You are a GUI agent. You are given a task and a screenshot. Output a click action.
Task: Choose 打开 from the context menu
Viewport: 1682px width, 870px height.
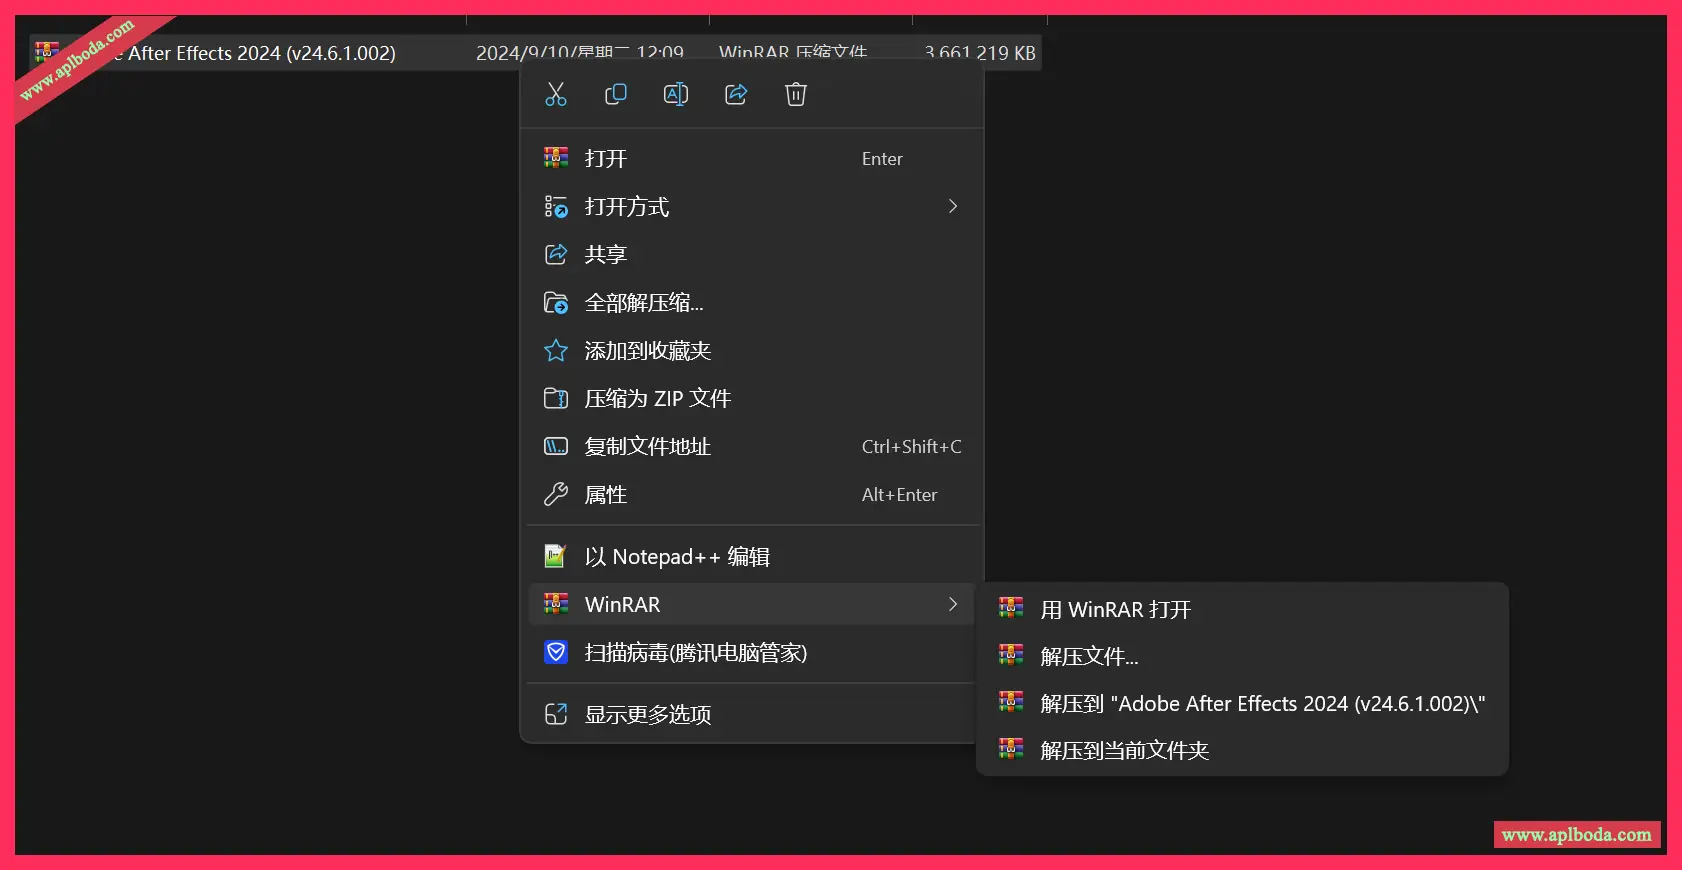point(751,158)
